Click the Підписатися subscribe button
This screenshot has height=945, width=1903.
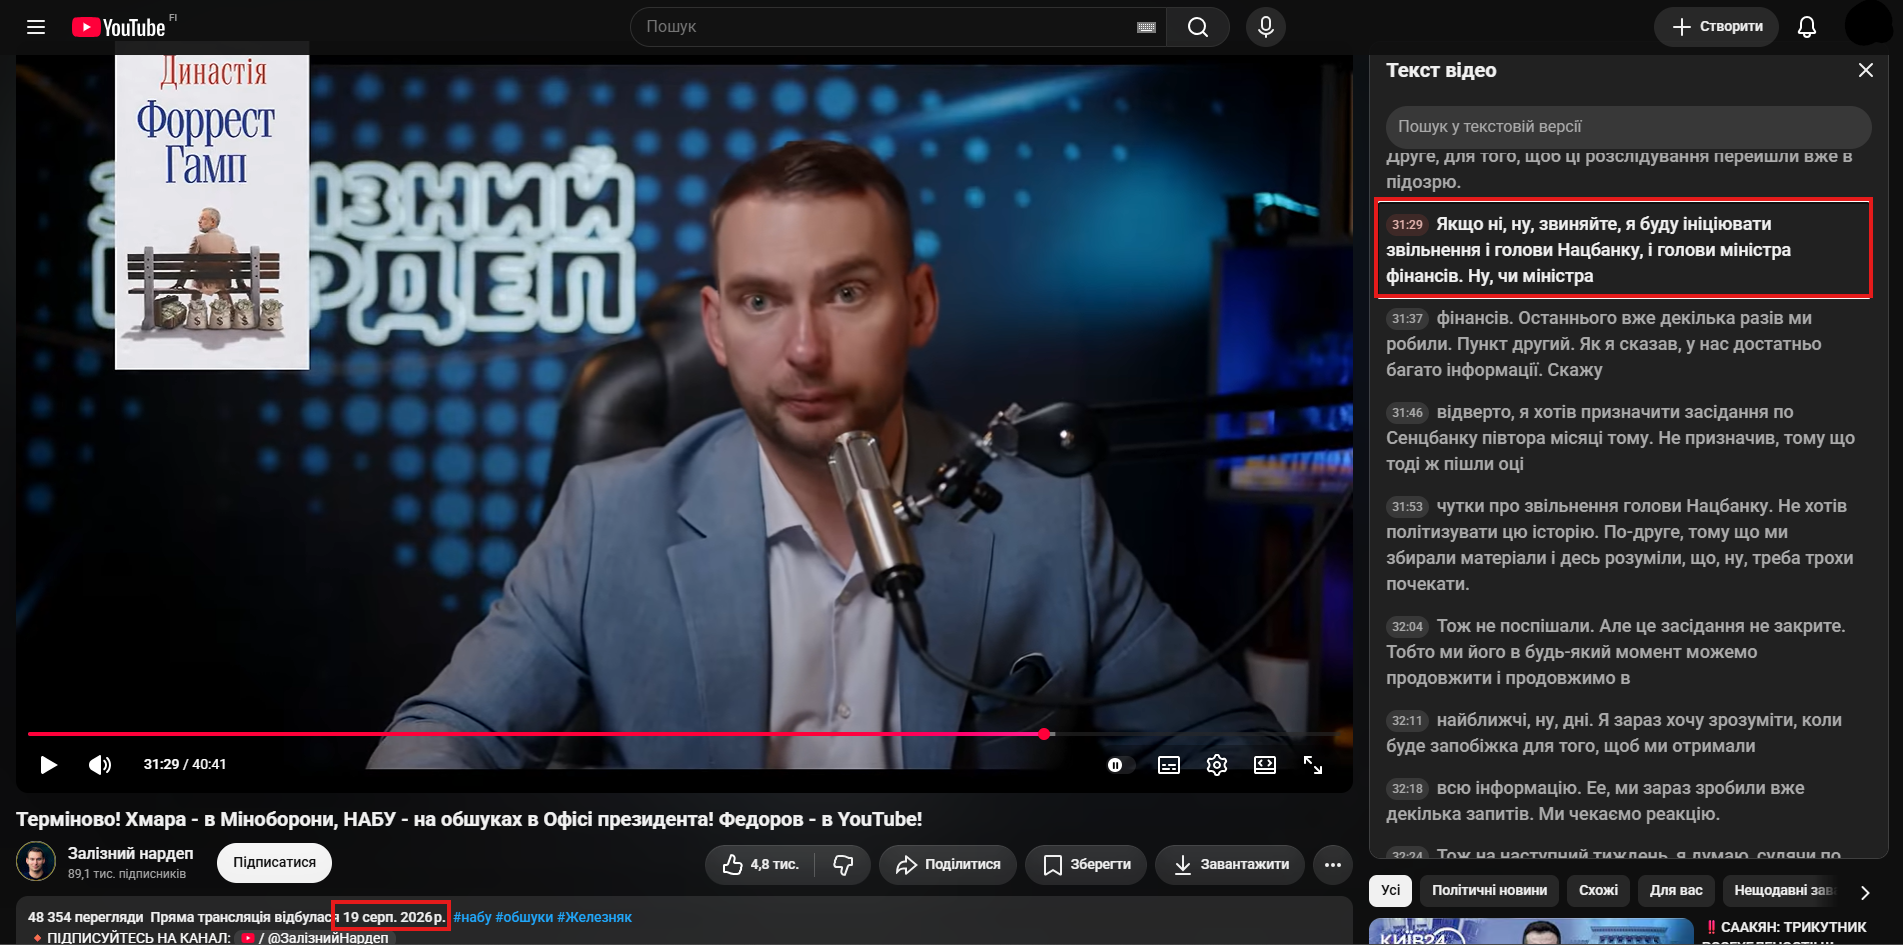click(274, 862)
